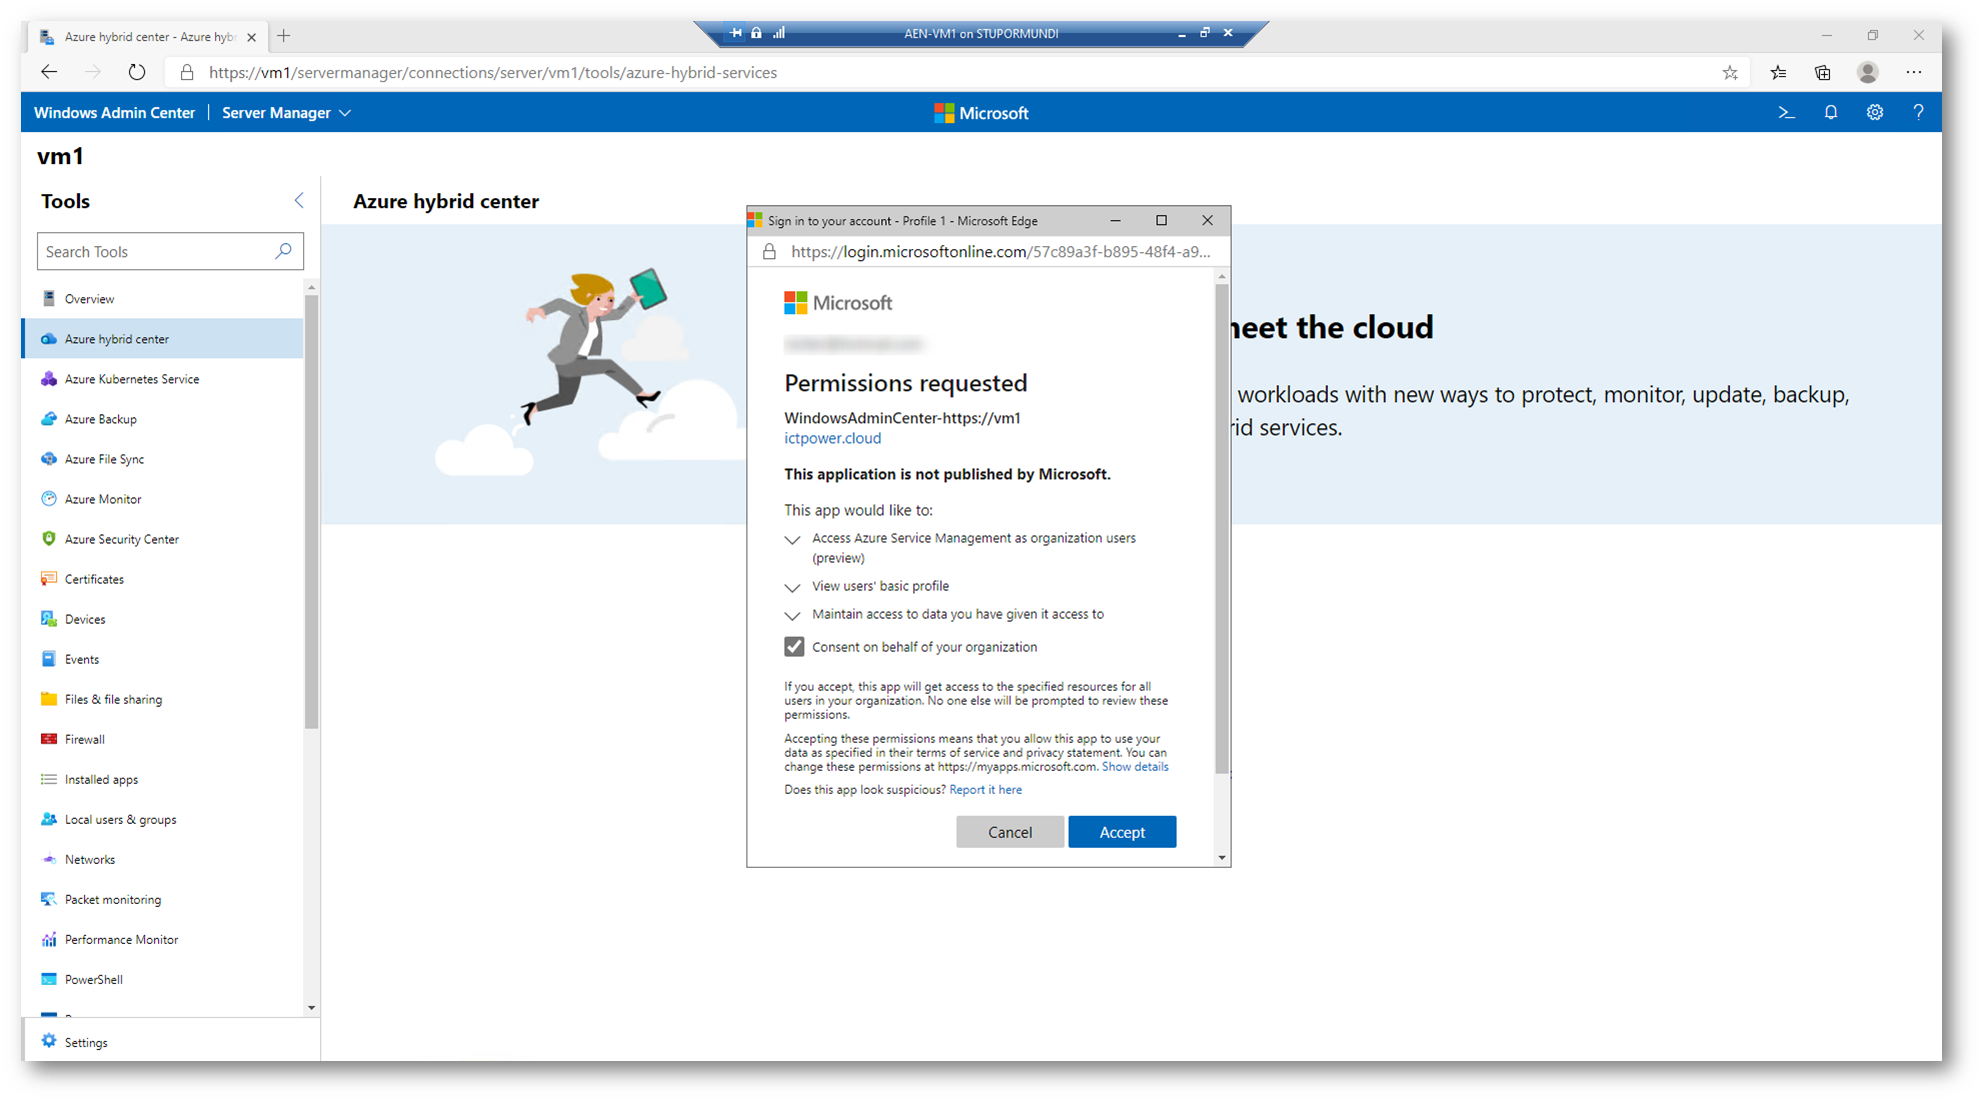Open the ictpower.cloud link

[832, 438]
